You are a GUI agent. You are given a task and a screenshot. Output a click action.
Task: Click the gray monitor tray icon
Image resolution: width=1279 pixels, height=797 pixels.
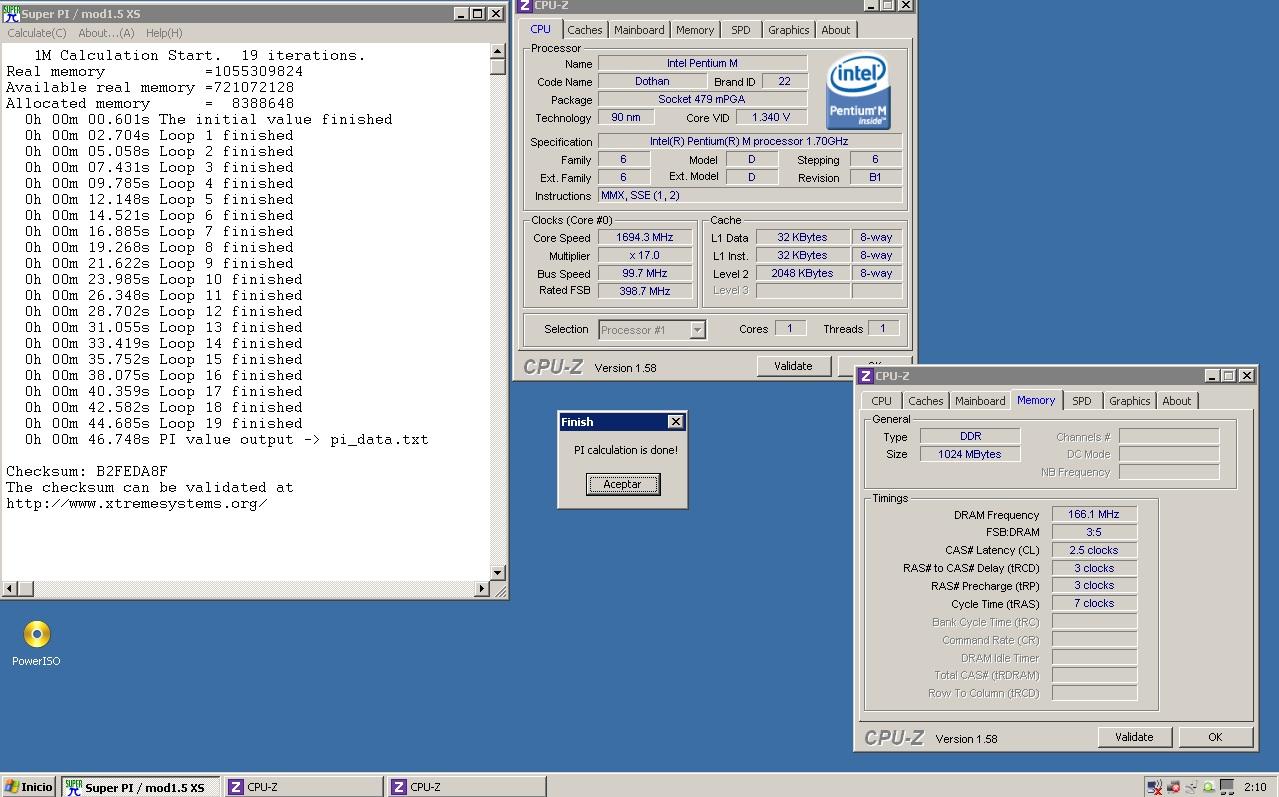(x=1226, y=787)
